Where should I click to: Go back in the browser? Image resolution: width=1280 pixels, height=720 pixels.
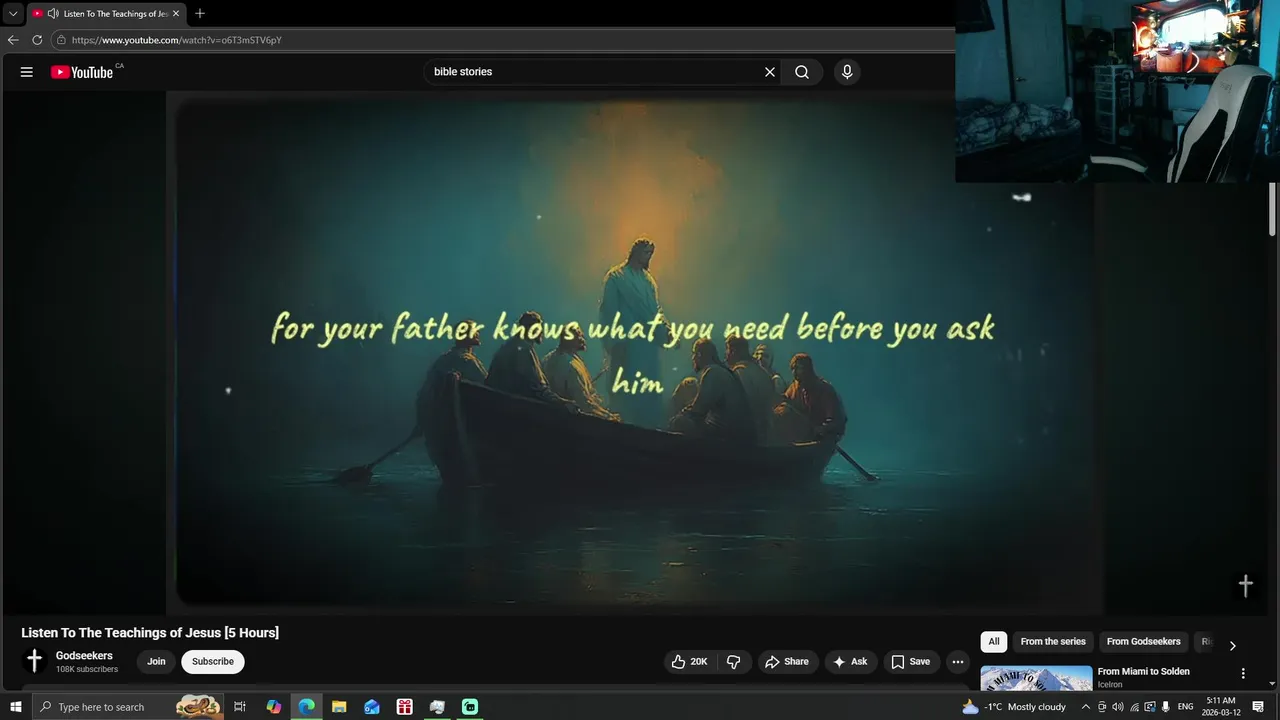tap(13, 40)
